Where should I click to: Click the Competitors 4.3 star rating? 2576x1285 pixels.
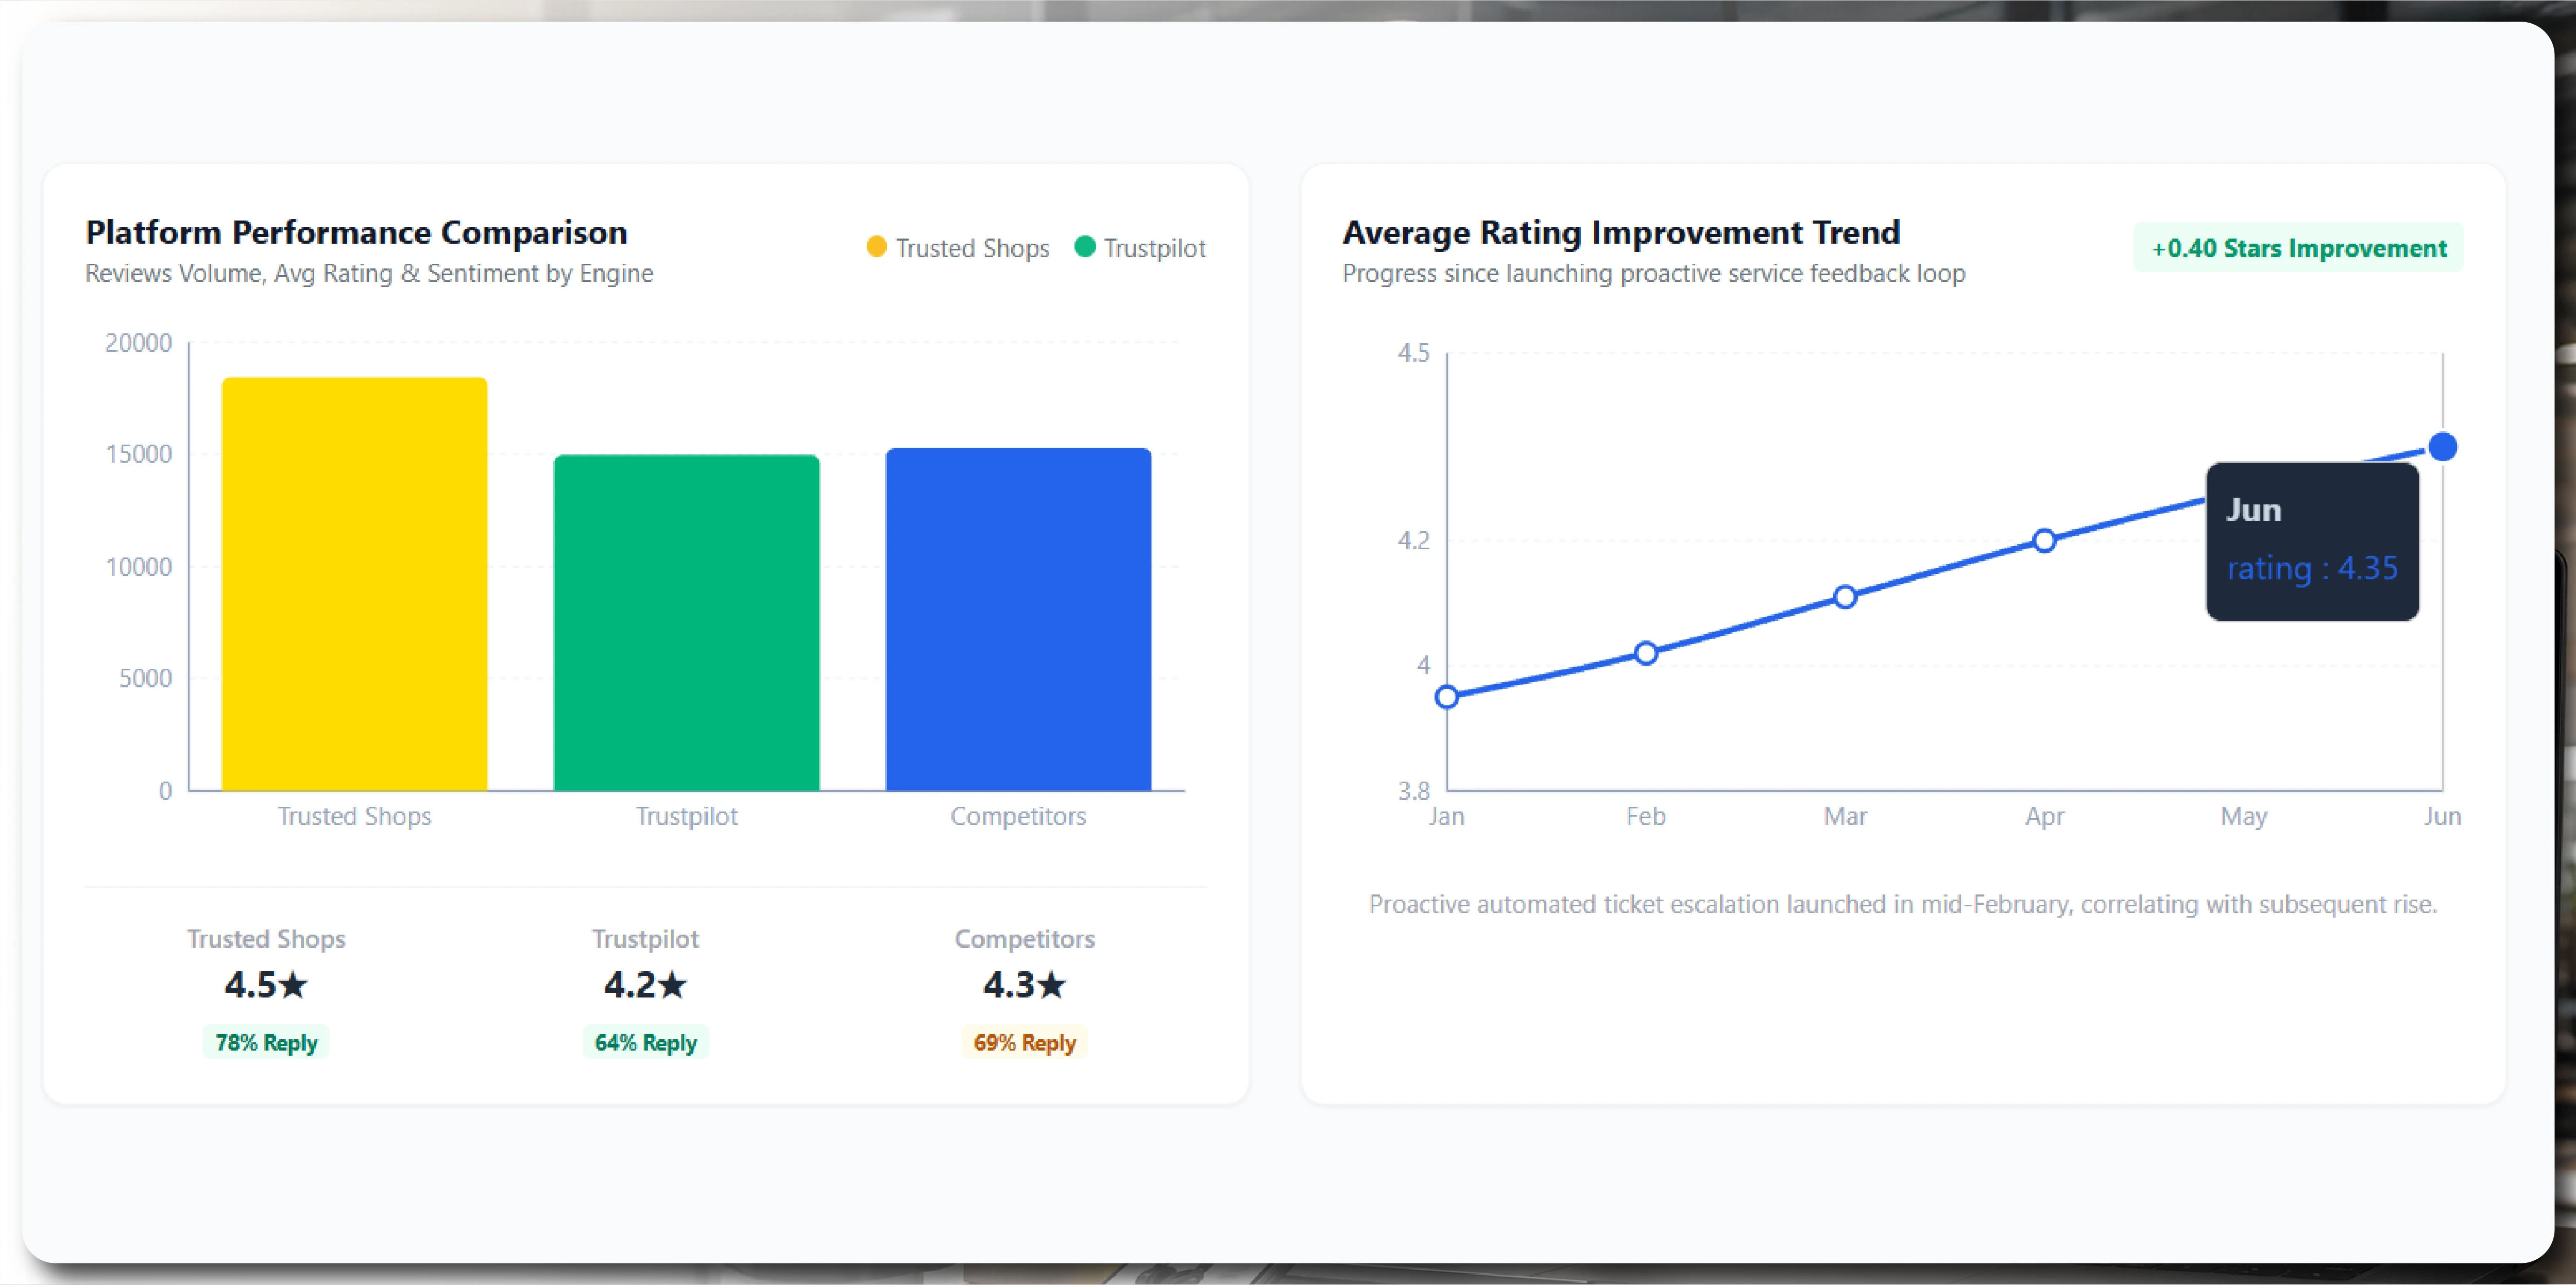pyautogui.click(x=1024, y=985)
